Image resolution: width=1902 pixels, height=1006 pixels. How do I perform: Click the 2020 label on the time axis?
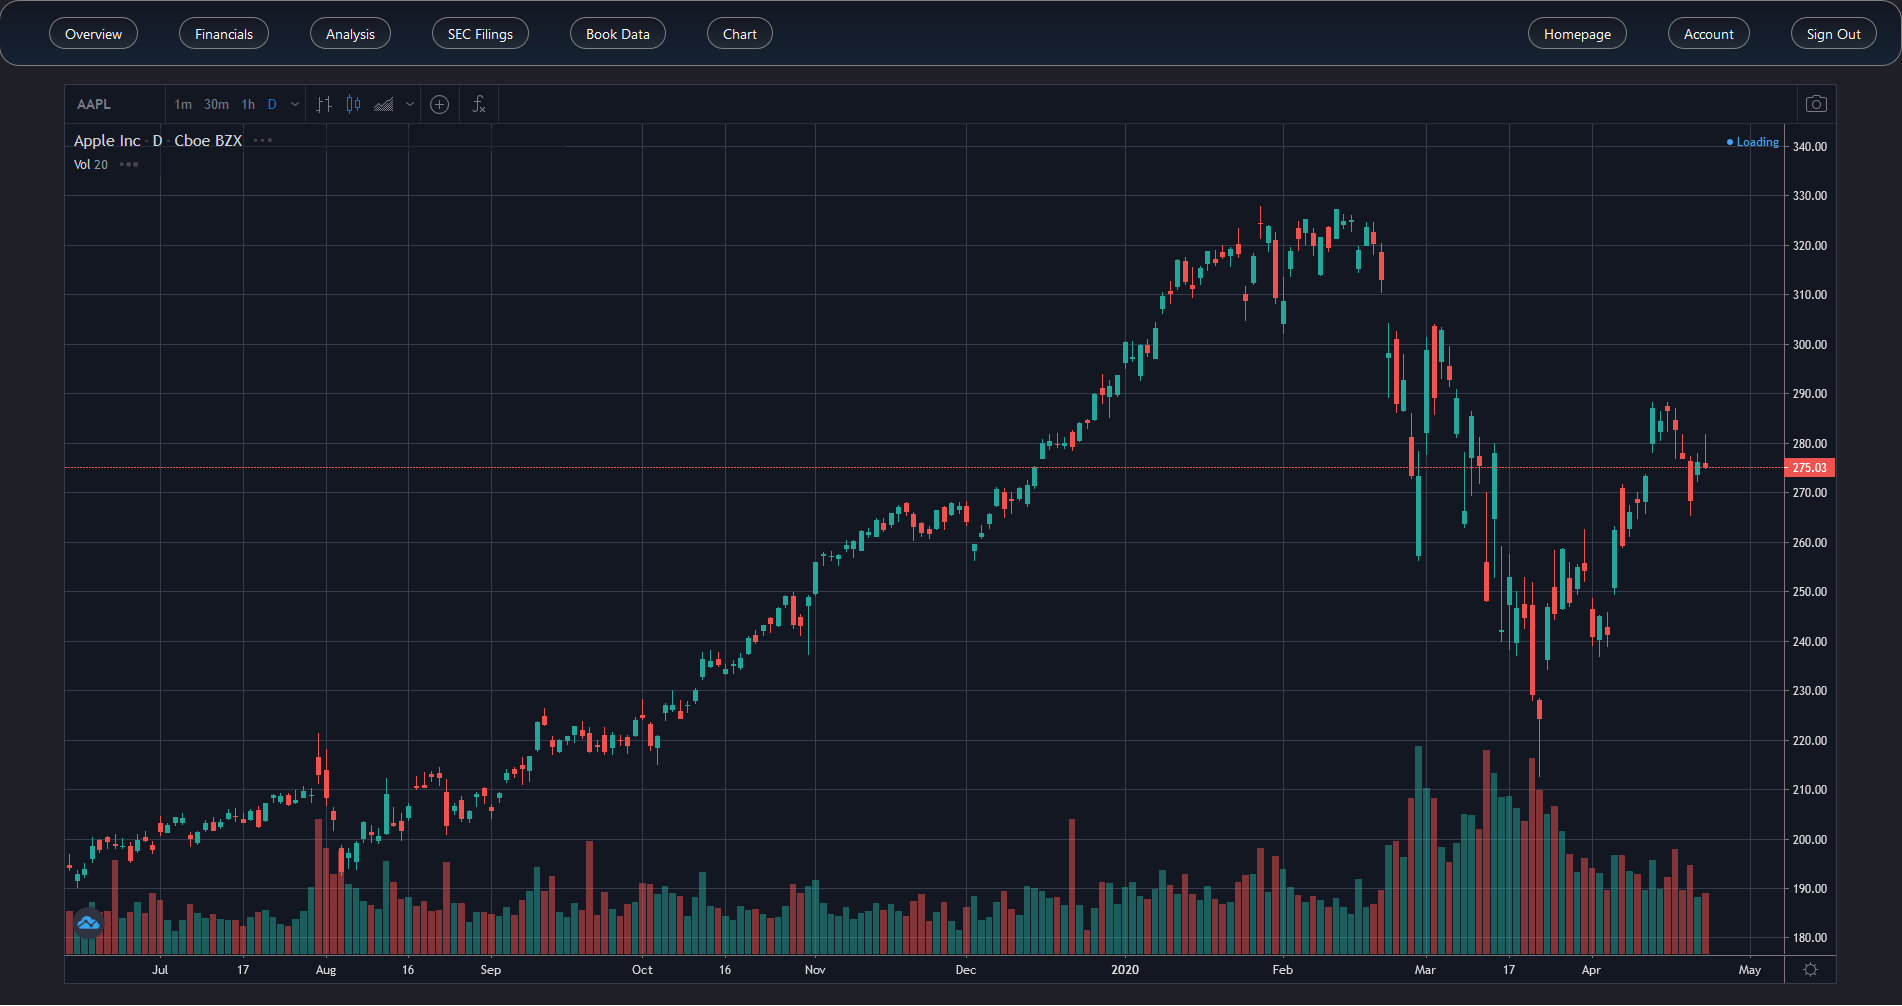(1125, 970)
